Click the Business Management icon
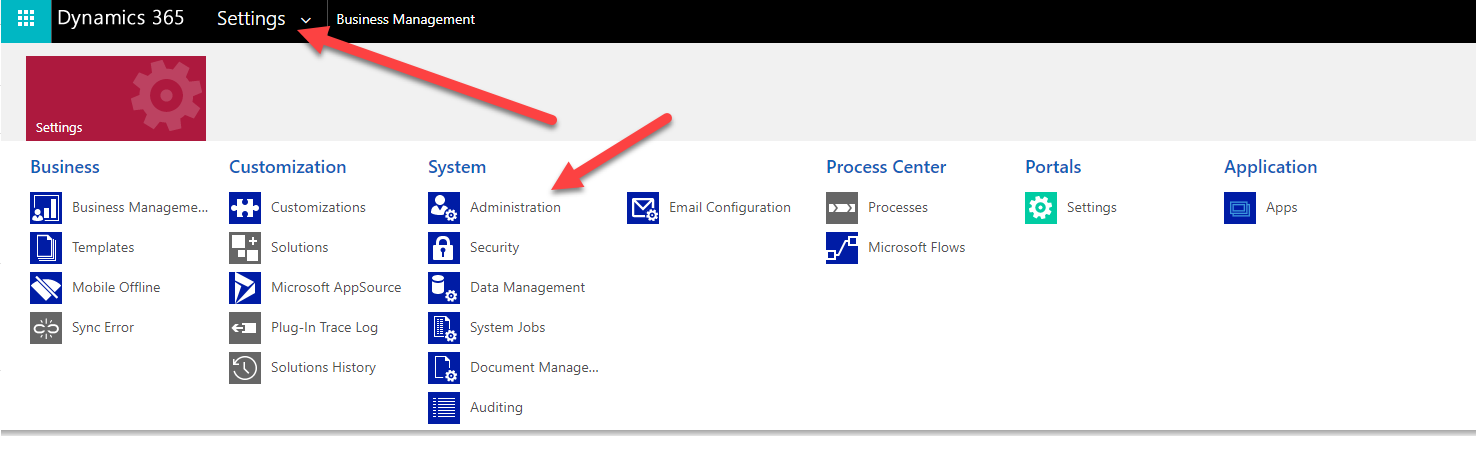This screenshot has width=1476, height=465. pyautogui.click(x=46, y=208)
